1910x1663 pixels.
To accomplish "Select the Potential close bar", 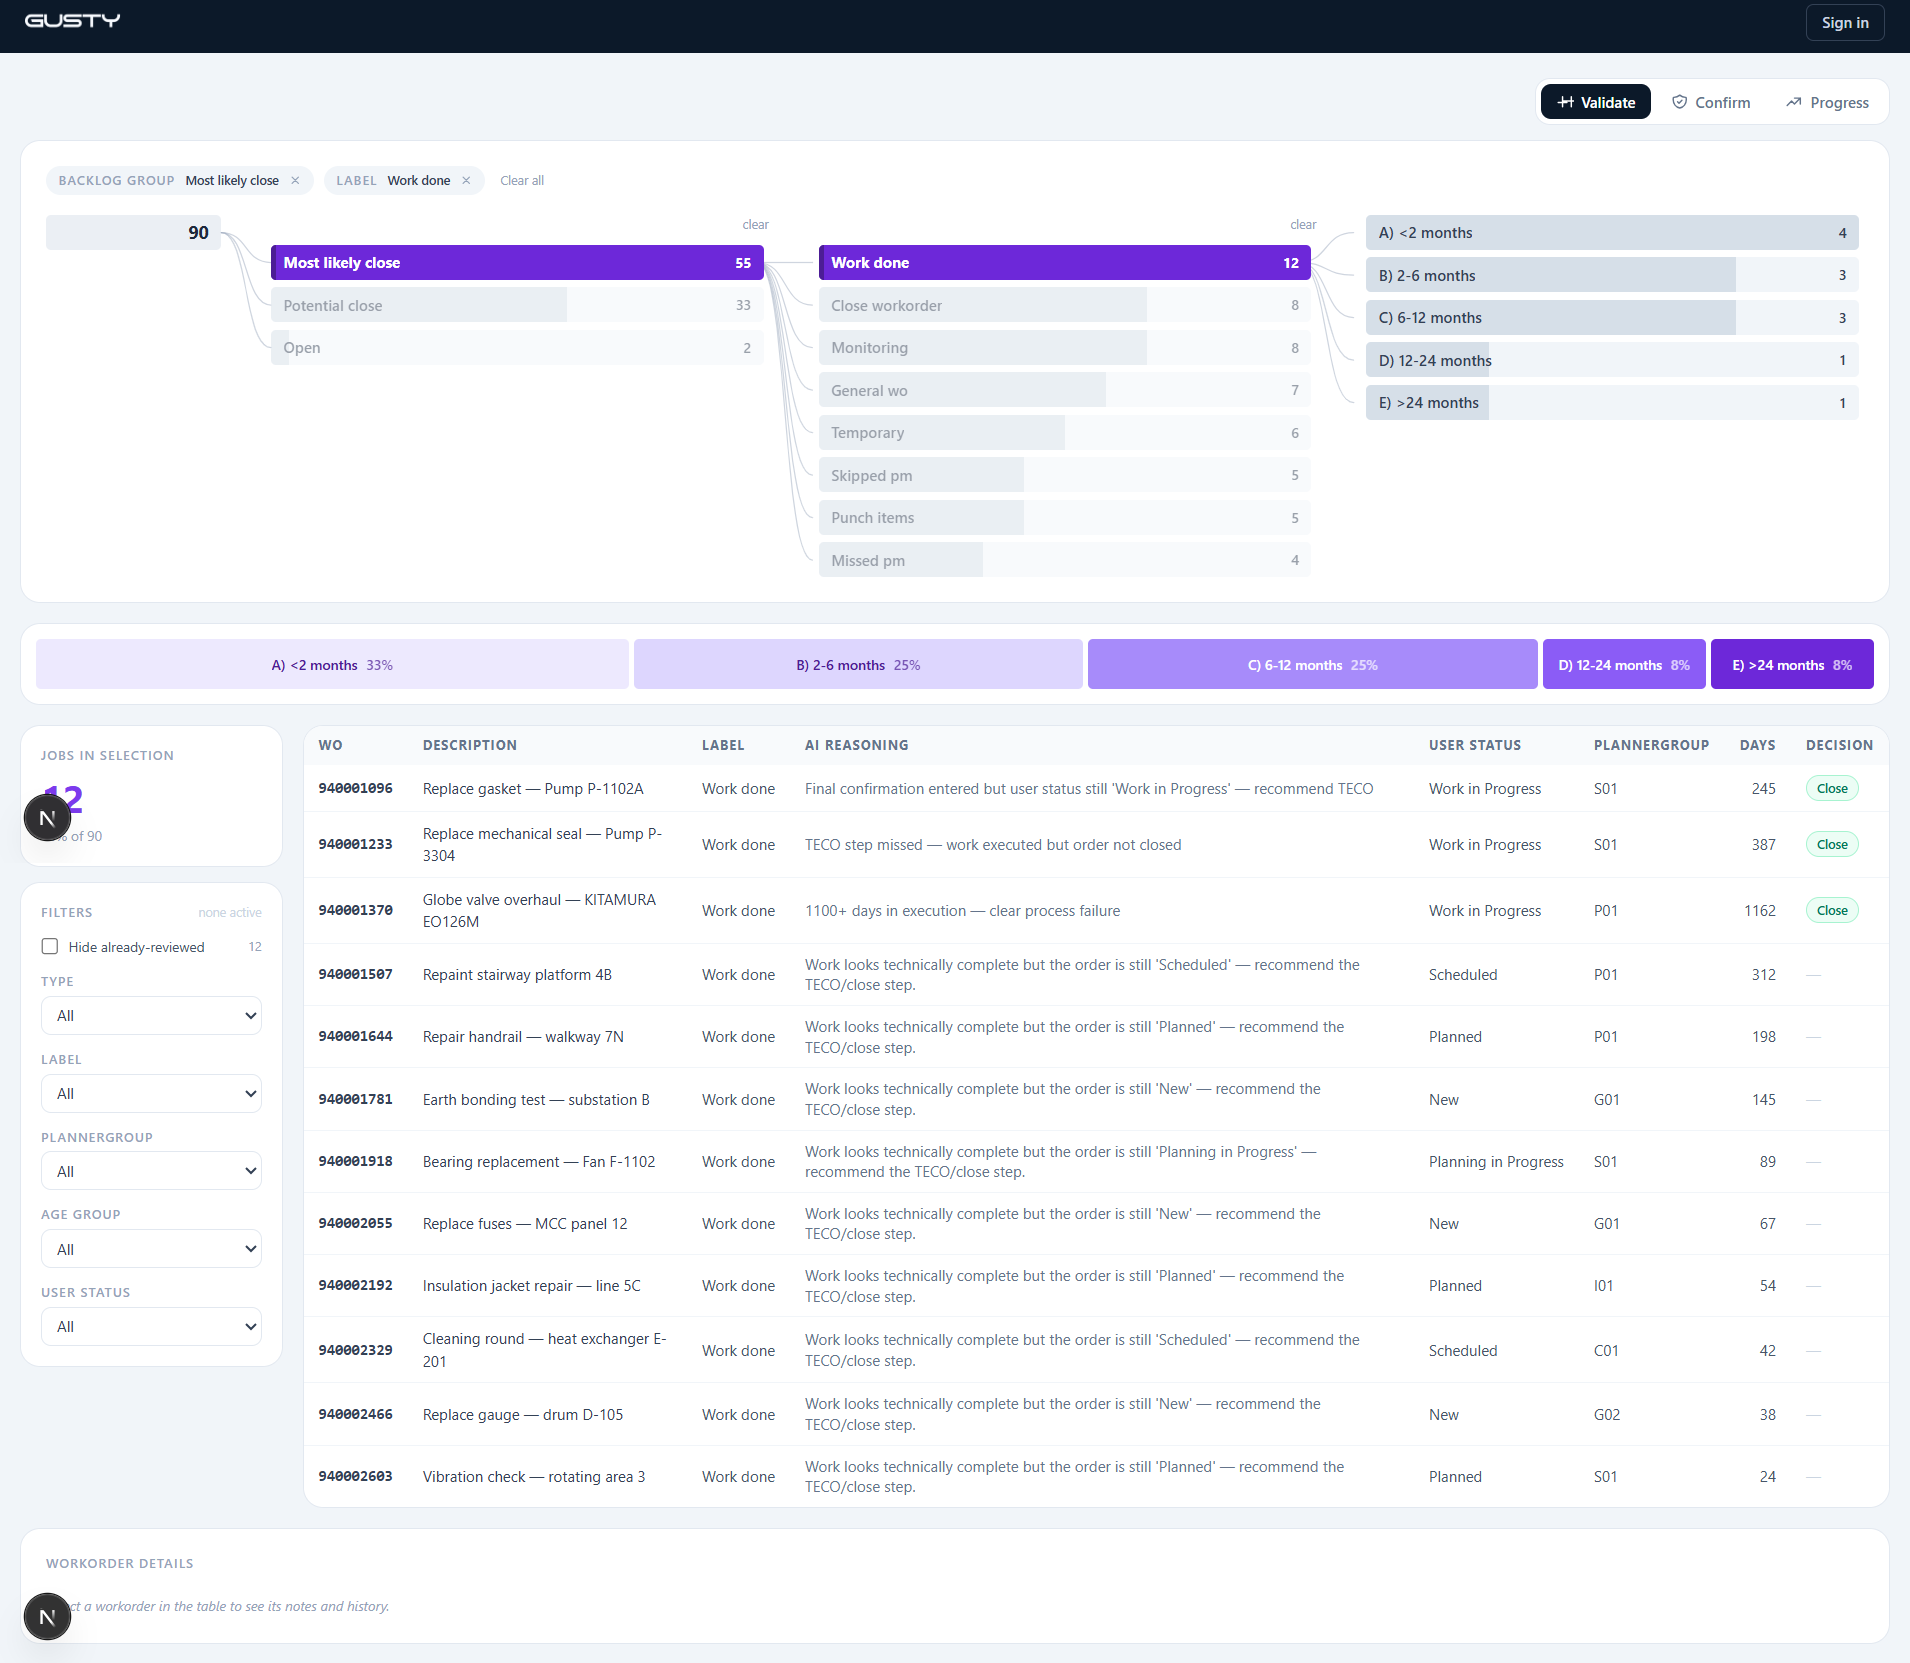I will 517,306.
